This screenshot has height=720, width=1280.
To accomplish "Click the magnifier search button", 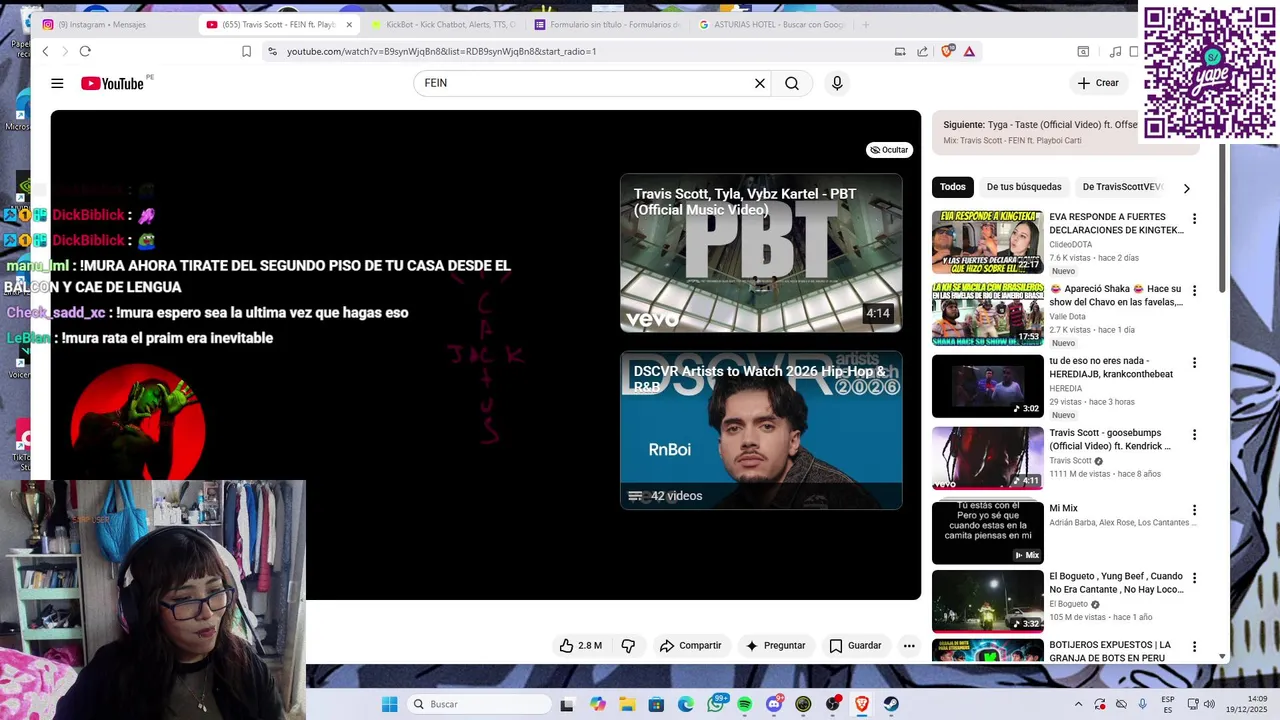I will 792,84.
